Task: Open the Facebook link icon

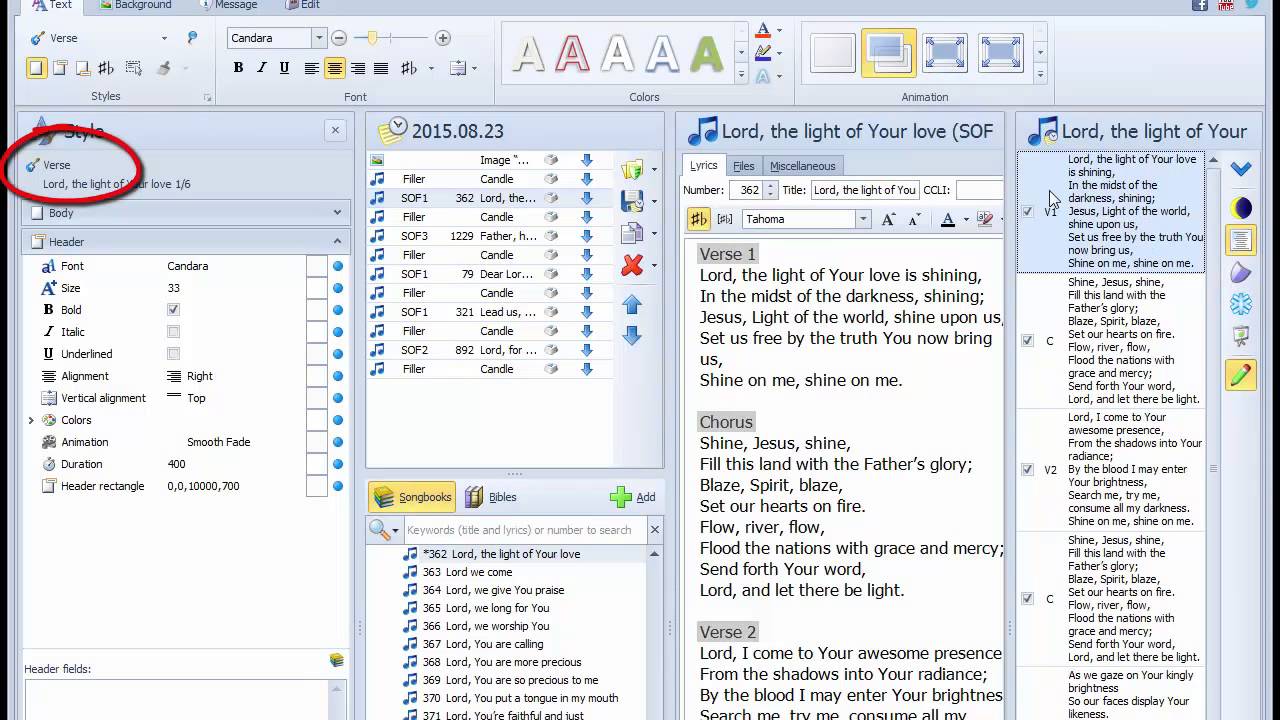Action: click(x=1200, y=5)
